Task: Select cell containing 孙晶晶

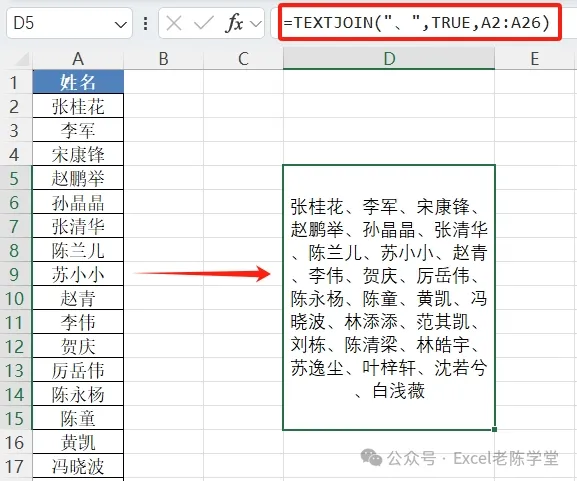Action: tap(78, 202)
